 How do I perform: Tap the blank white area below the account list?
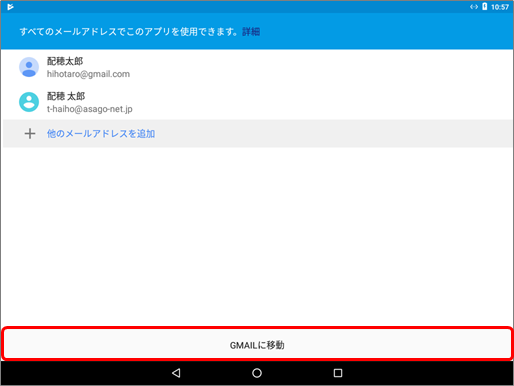coord(257,237)
